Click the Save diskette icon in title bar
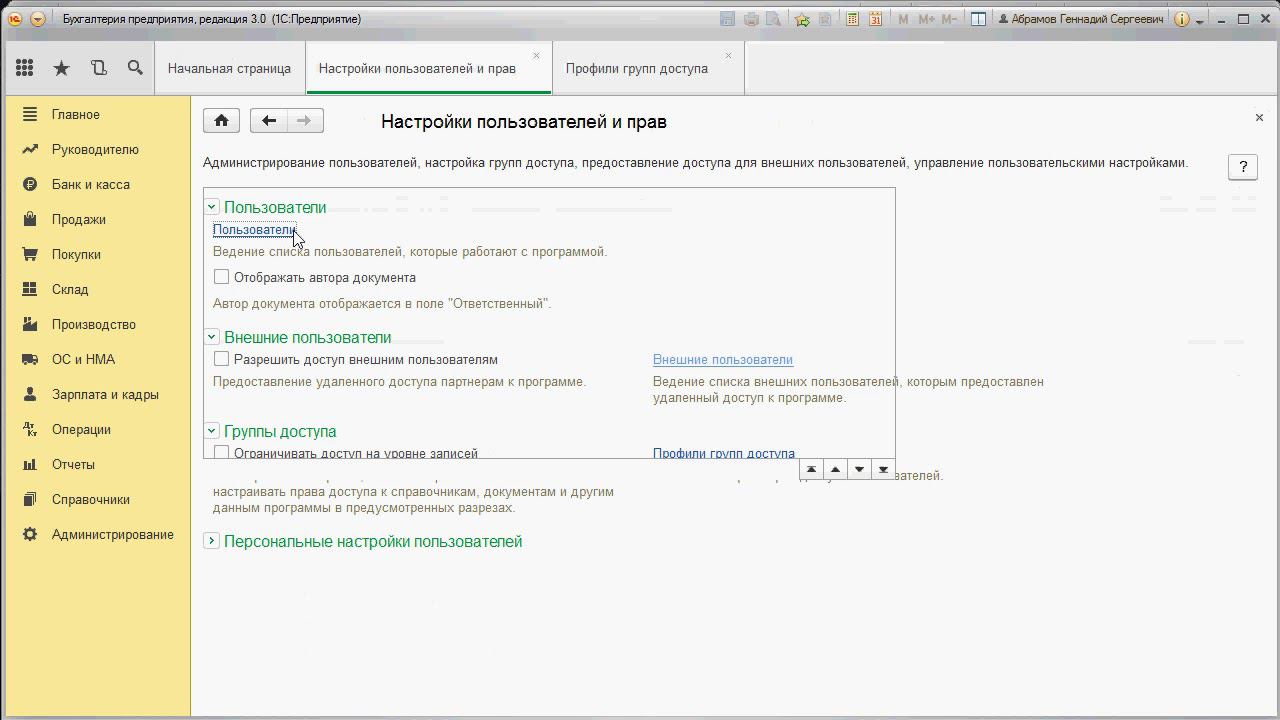Viewport: 1280px width, 720px height. 727,19
